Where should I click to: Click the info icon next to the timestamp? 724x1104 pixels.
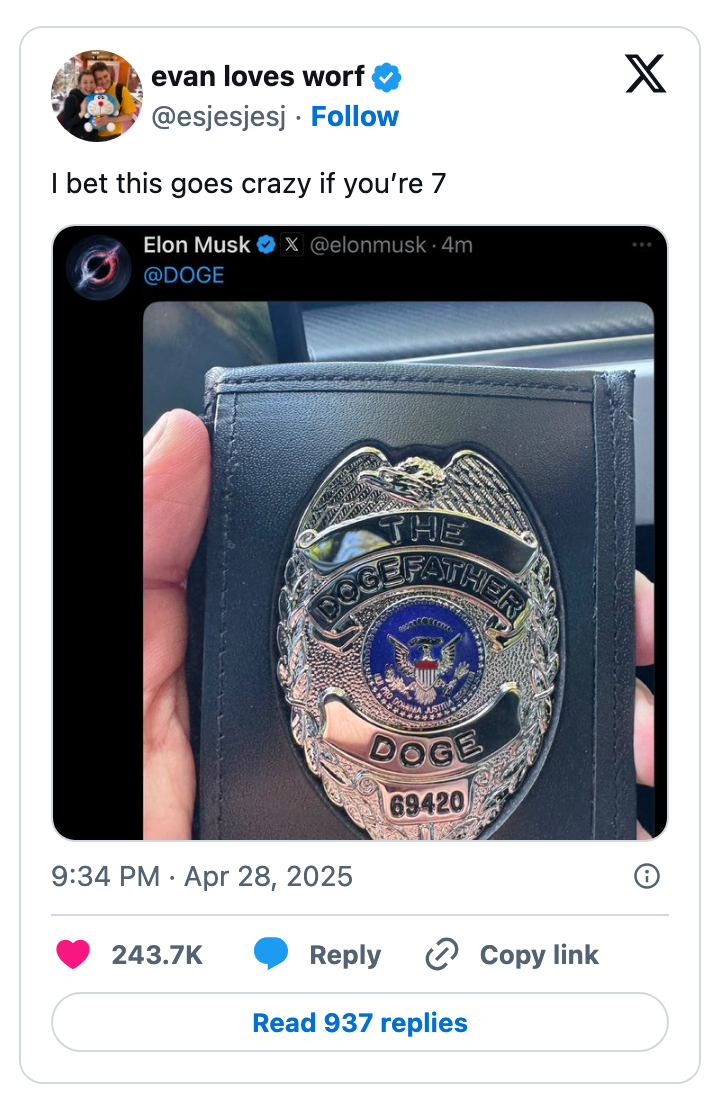tap(647, 876)
